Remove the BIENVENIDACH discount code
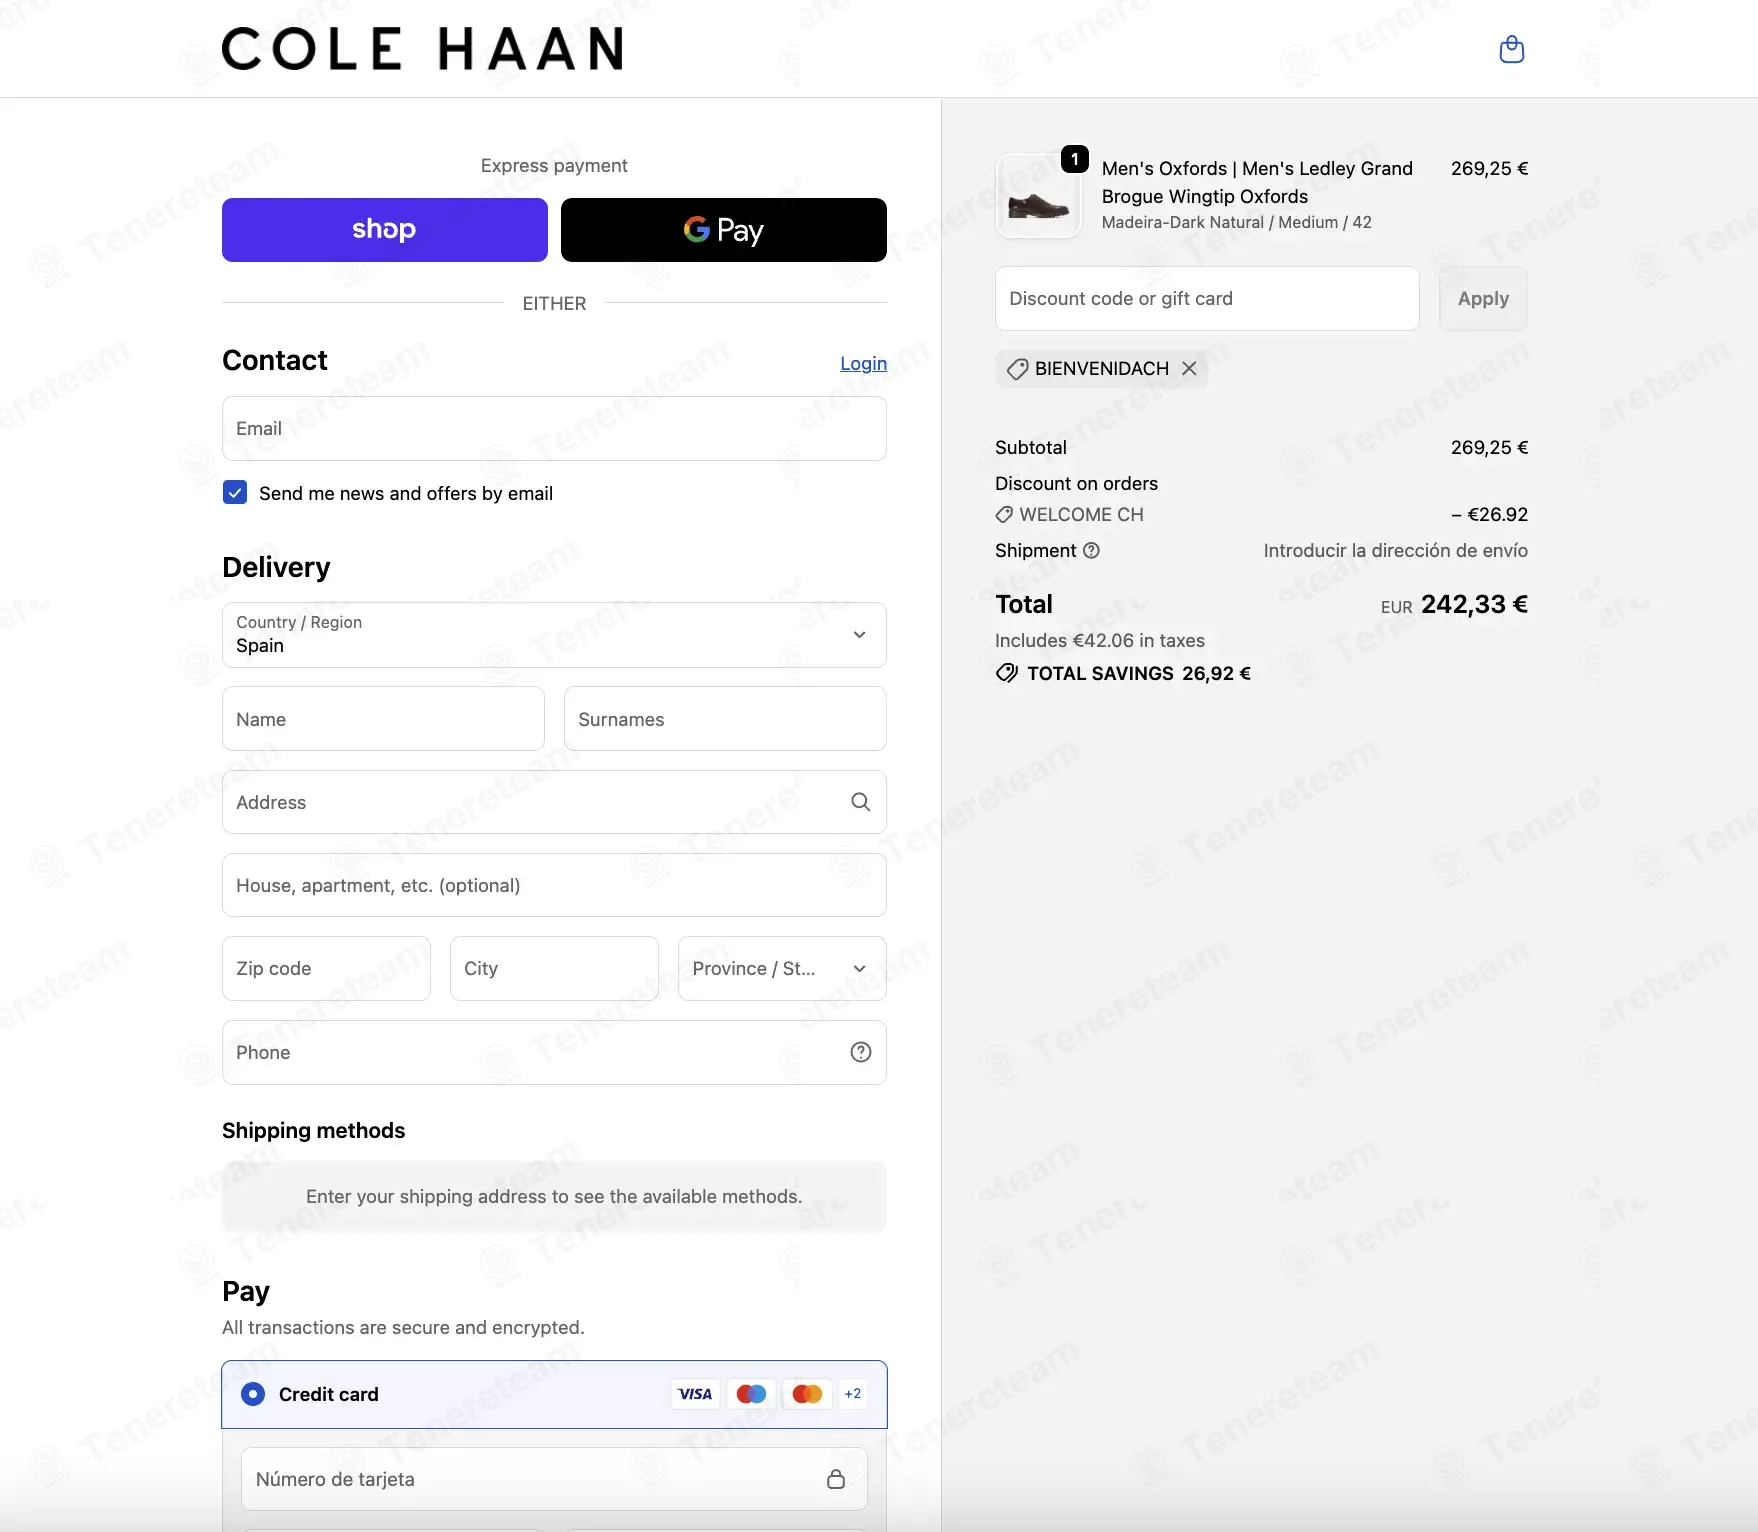Image resolution: width=1758 pixels, height=1532 pixels. coord(1189,368)
